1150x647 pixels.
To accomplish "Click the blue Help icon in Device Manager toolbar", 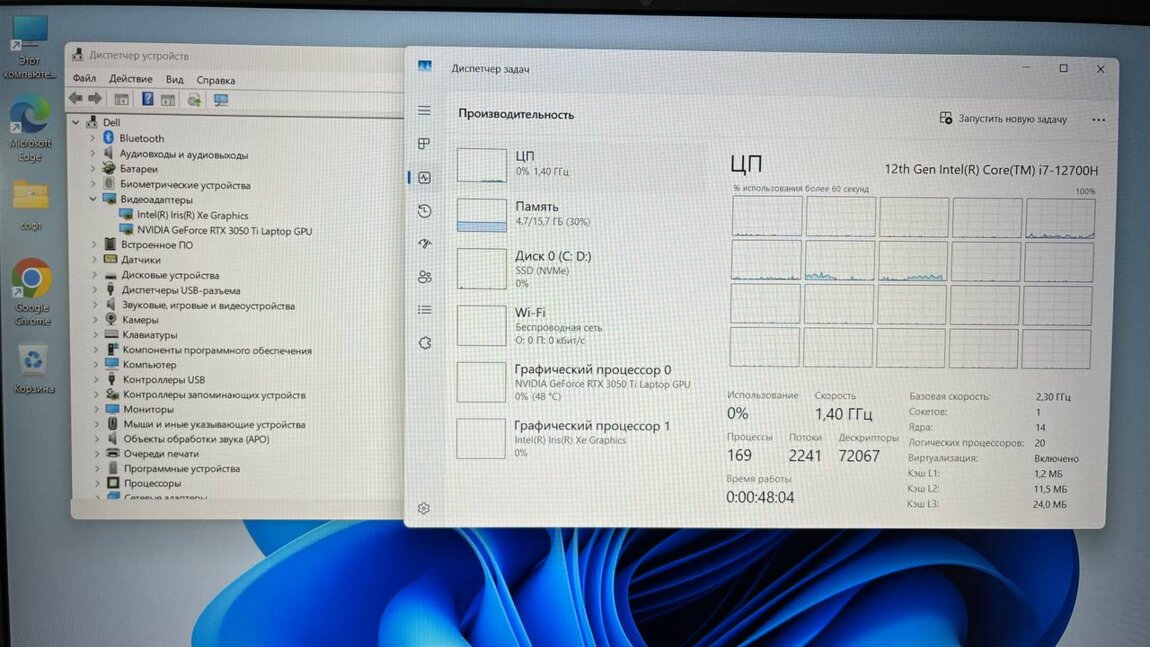I will (x=147, y=99).
